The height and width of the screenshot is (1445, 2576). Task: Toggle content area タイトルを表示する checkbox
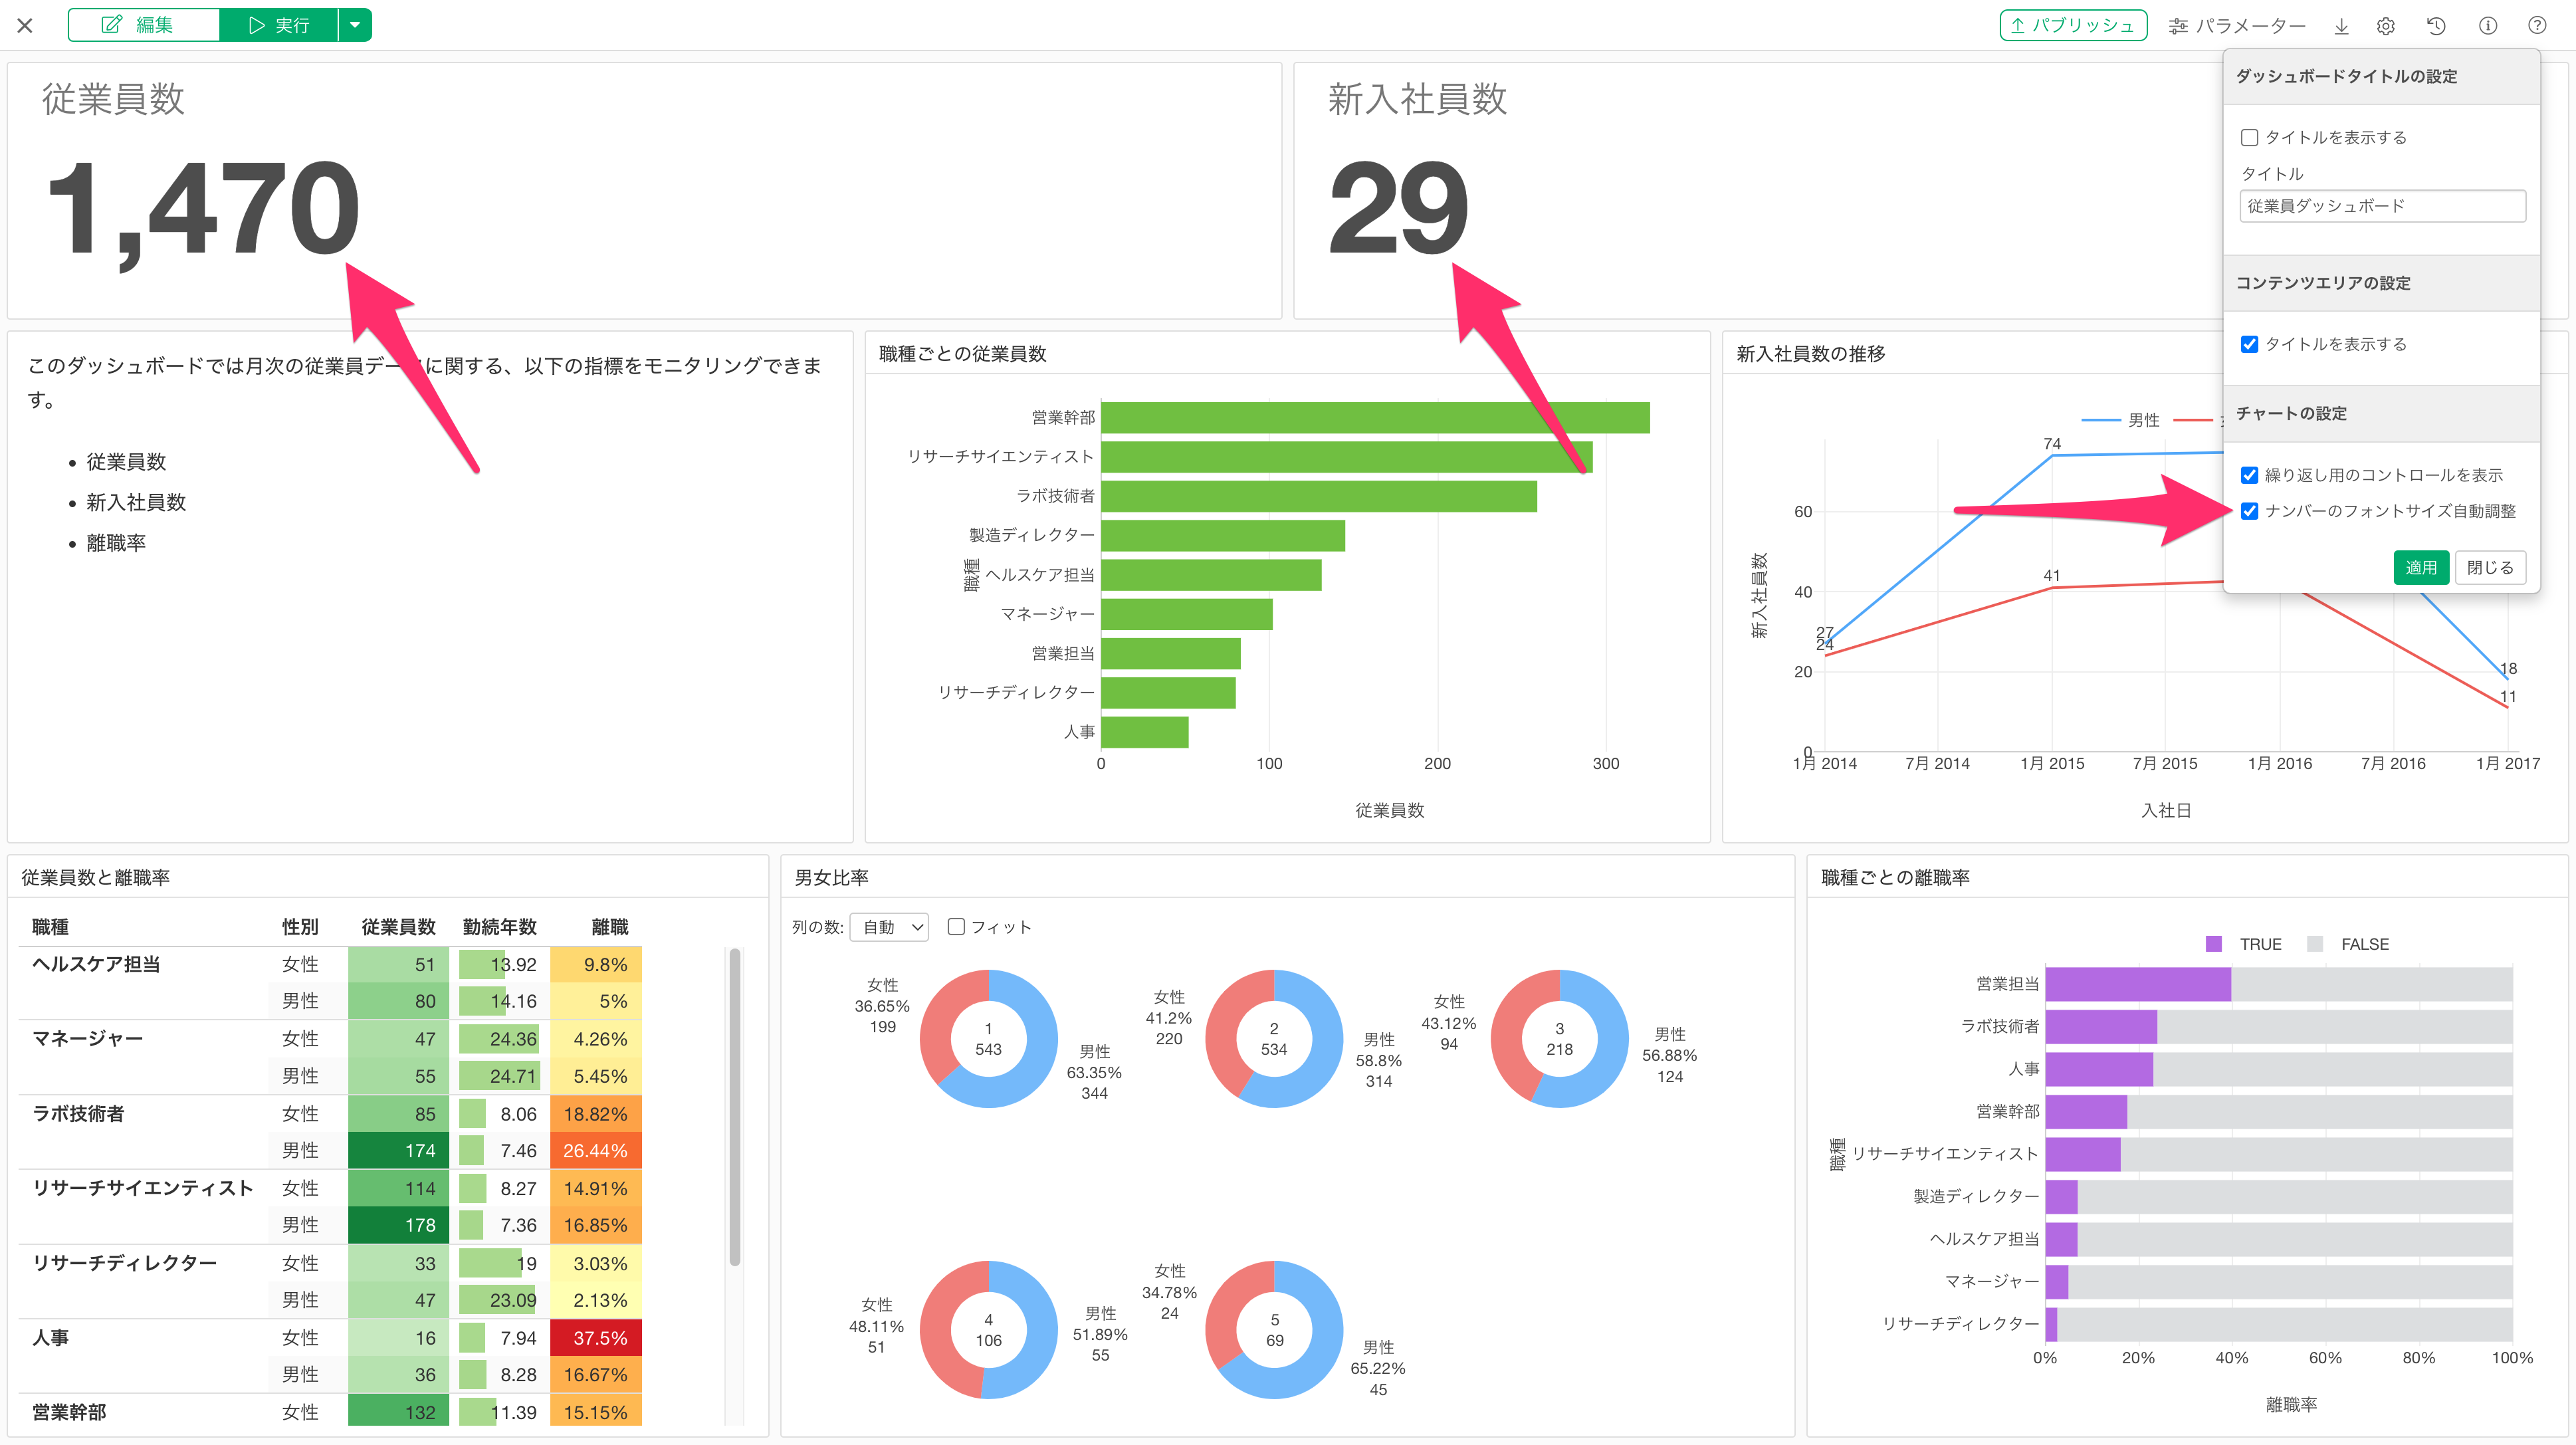click(x=2249, y=344)
